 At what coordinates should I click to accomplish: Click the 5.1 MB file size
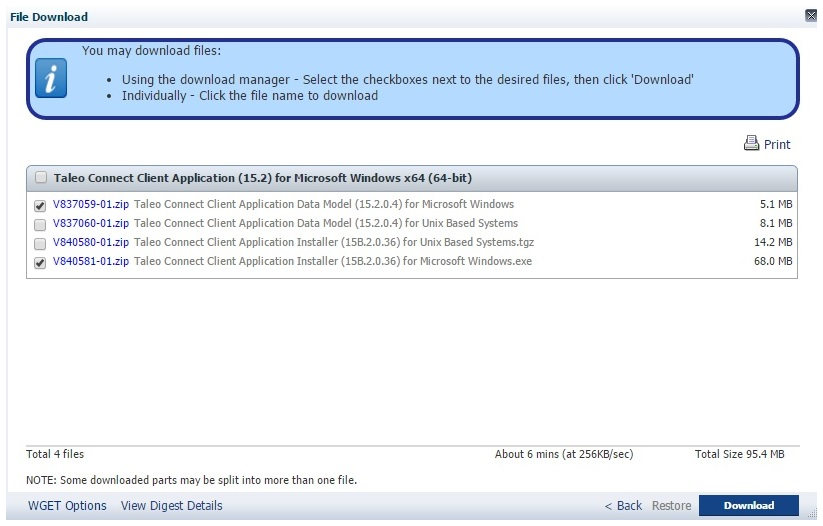[x=776, y=204]
